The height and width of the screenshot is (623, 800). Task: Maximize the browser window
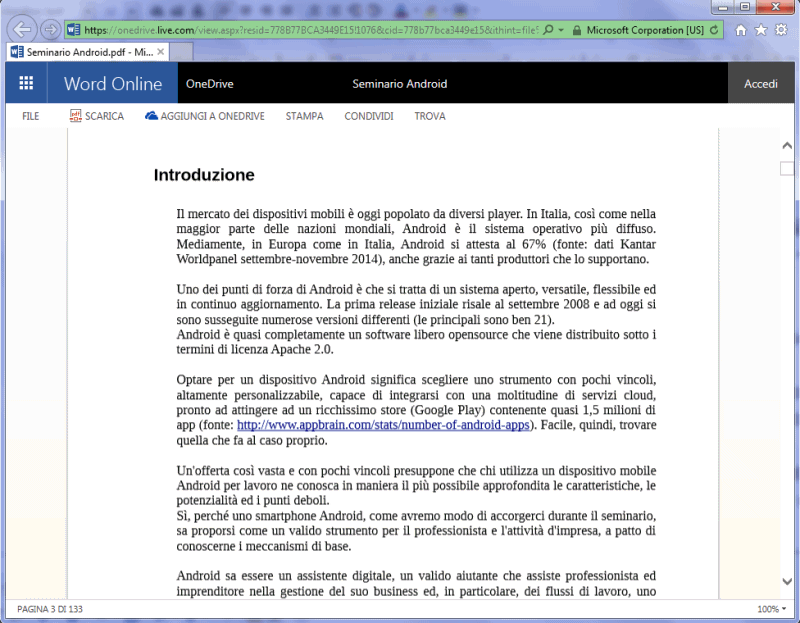[x=745, y=7]
